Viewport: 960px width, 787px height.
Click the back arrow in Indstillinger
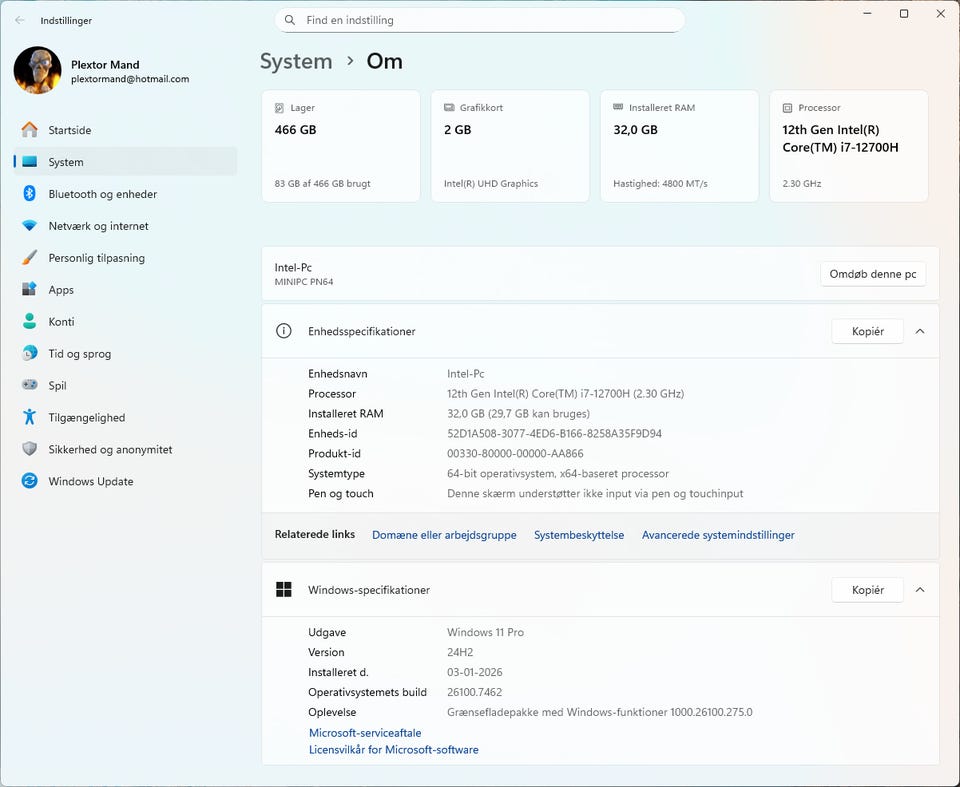(x=20, y=20)
